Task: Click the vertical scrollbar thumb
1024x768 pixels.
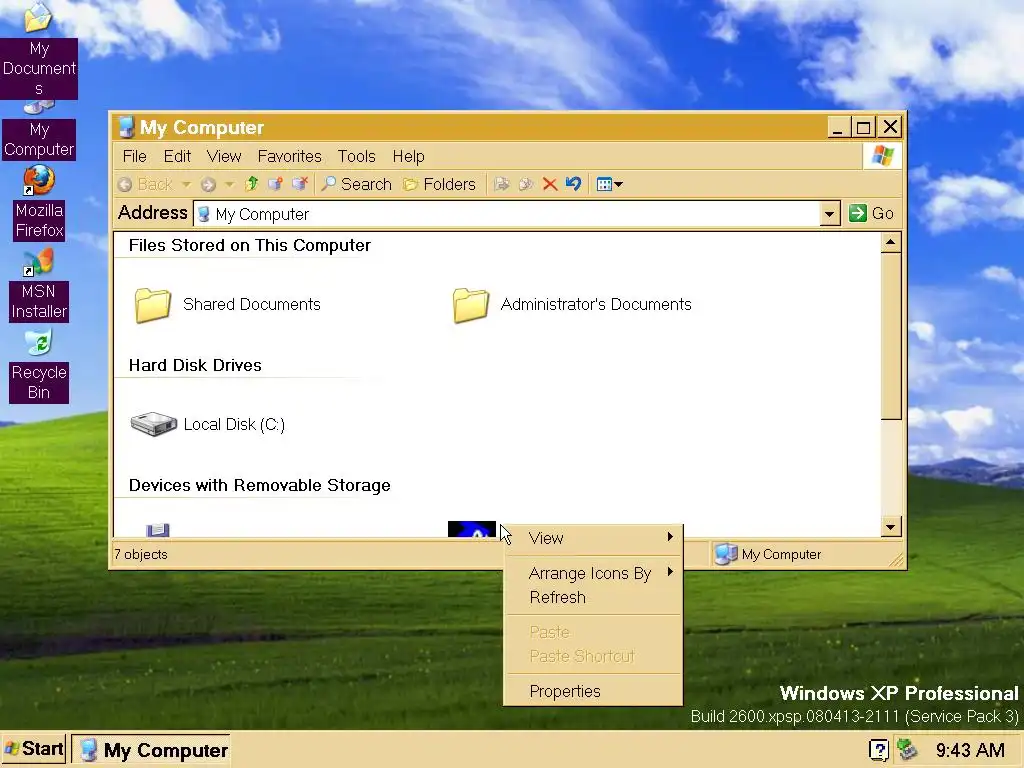Action: click(x=891, y=336)
